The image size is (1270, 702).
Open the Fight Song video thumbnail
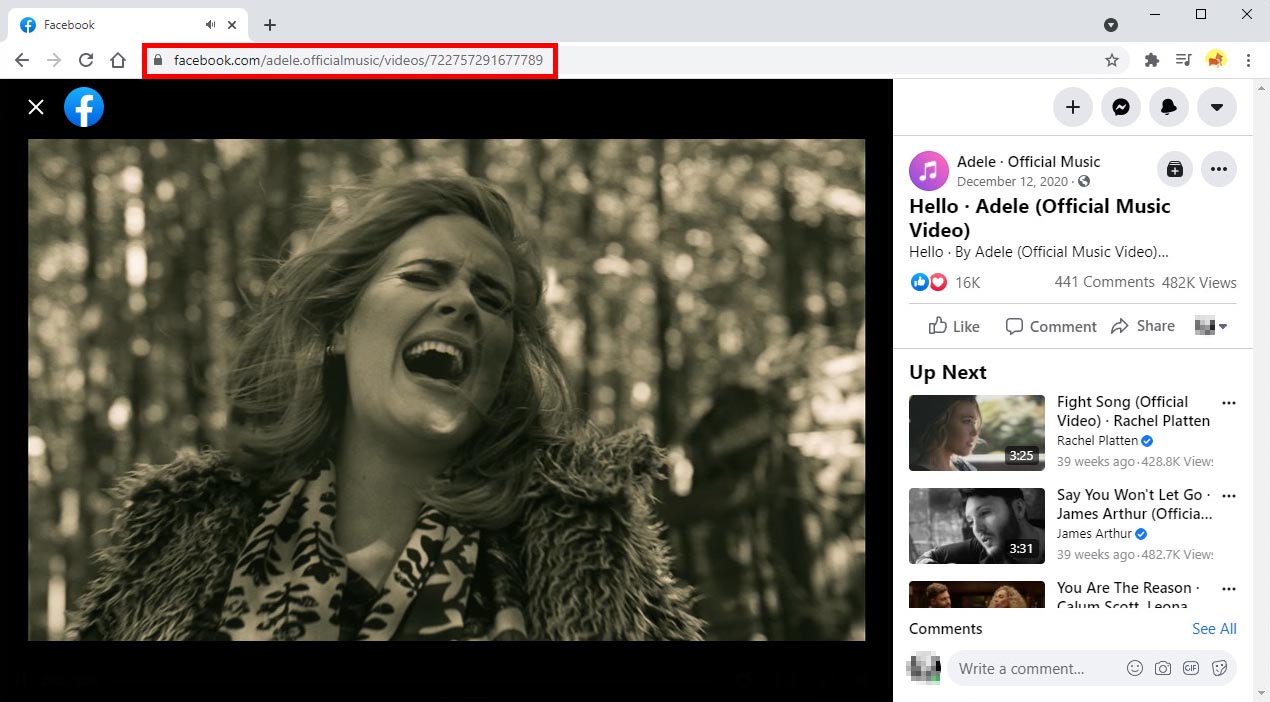[977, 433]
